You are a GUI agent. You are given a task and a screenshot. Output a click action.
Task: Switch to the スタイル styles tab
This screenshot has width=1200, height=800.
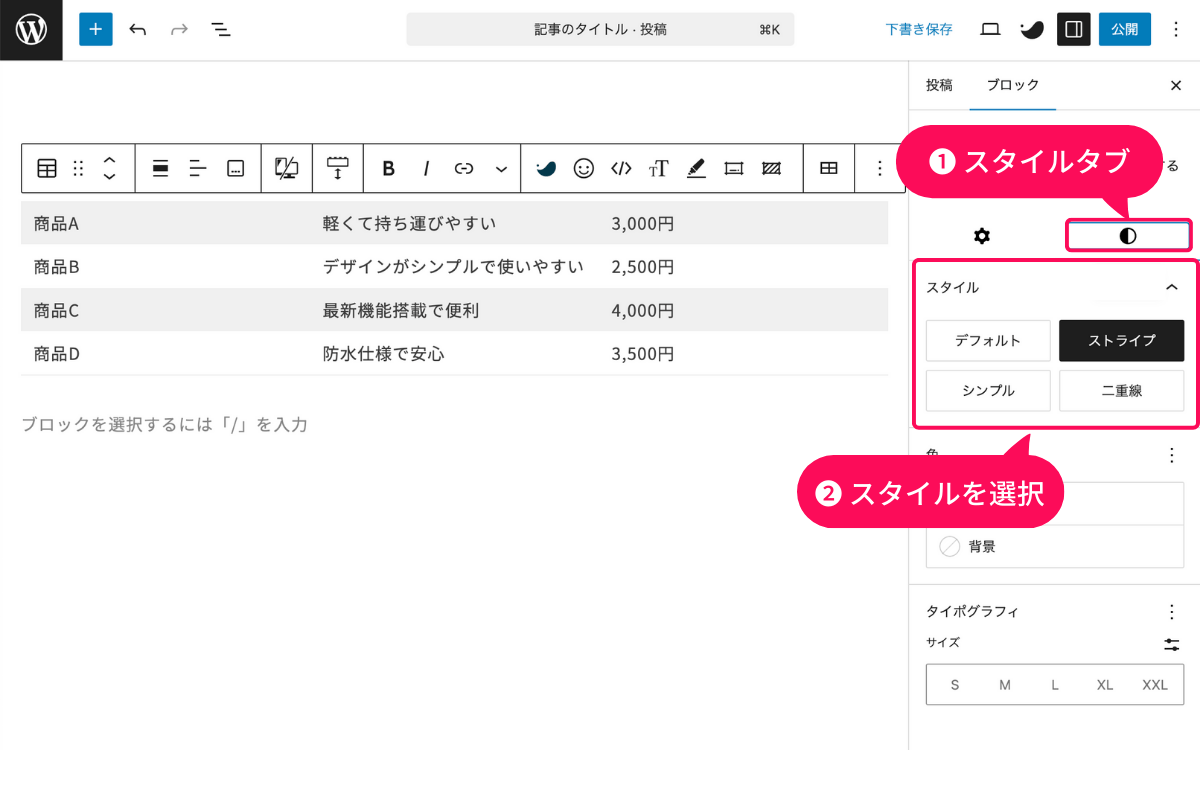point(1128,236)
